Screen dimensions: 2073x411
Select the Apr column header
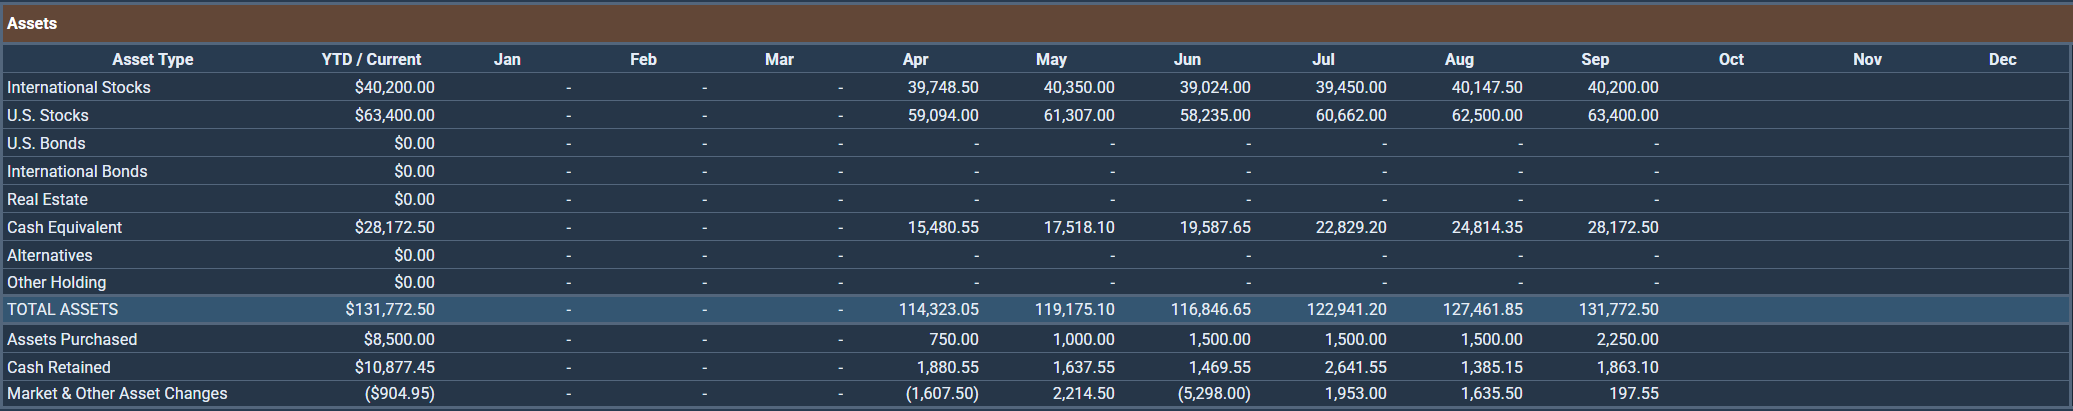[915, 59]
